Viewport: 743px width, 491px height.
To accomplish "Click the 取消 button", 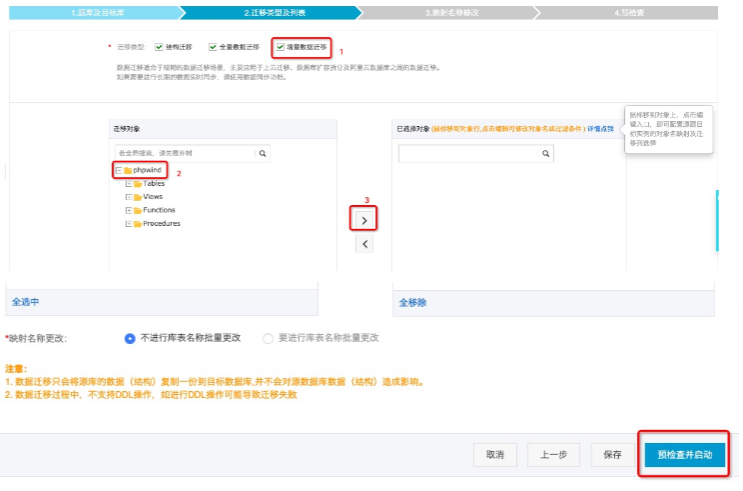I will tap(495, 455).
